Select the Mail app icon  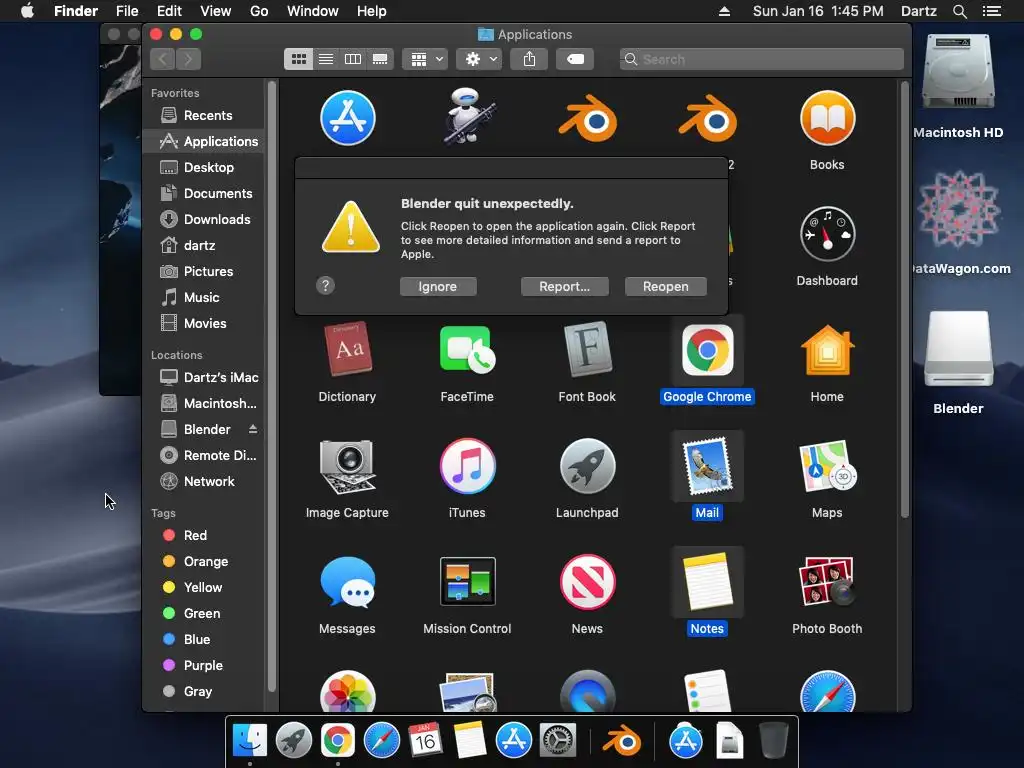pyautogui.click(x=707, y=466)
